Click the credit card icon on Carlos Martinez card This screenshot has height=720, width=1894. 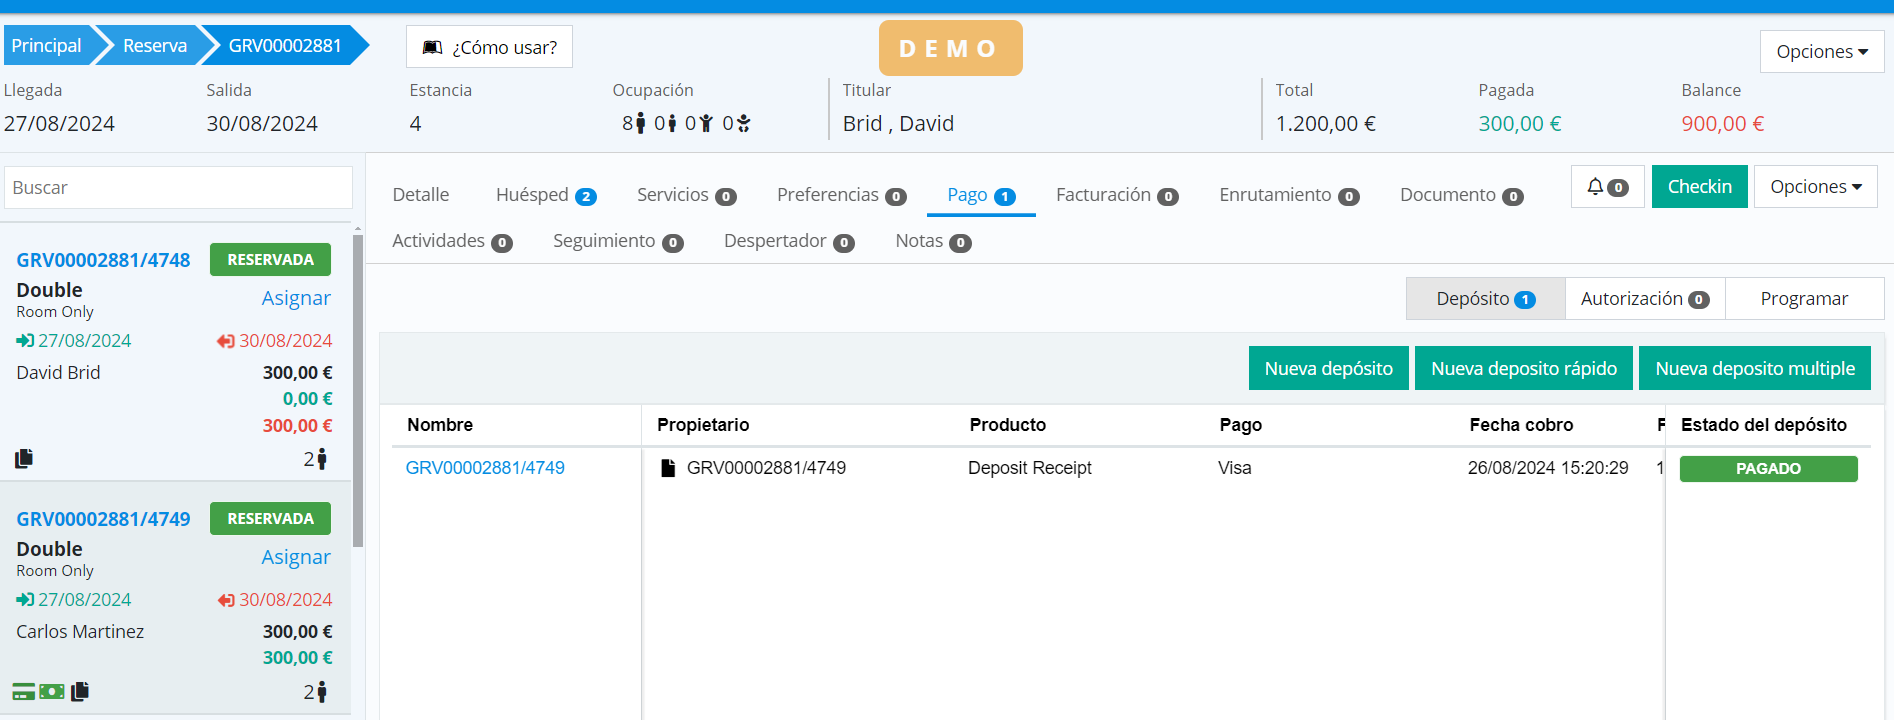[23, 692]
